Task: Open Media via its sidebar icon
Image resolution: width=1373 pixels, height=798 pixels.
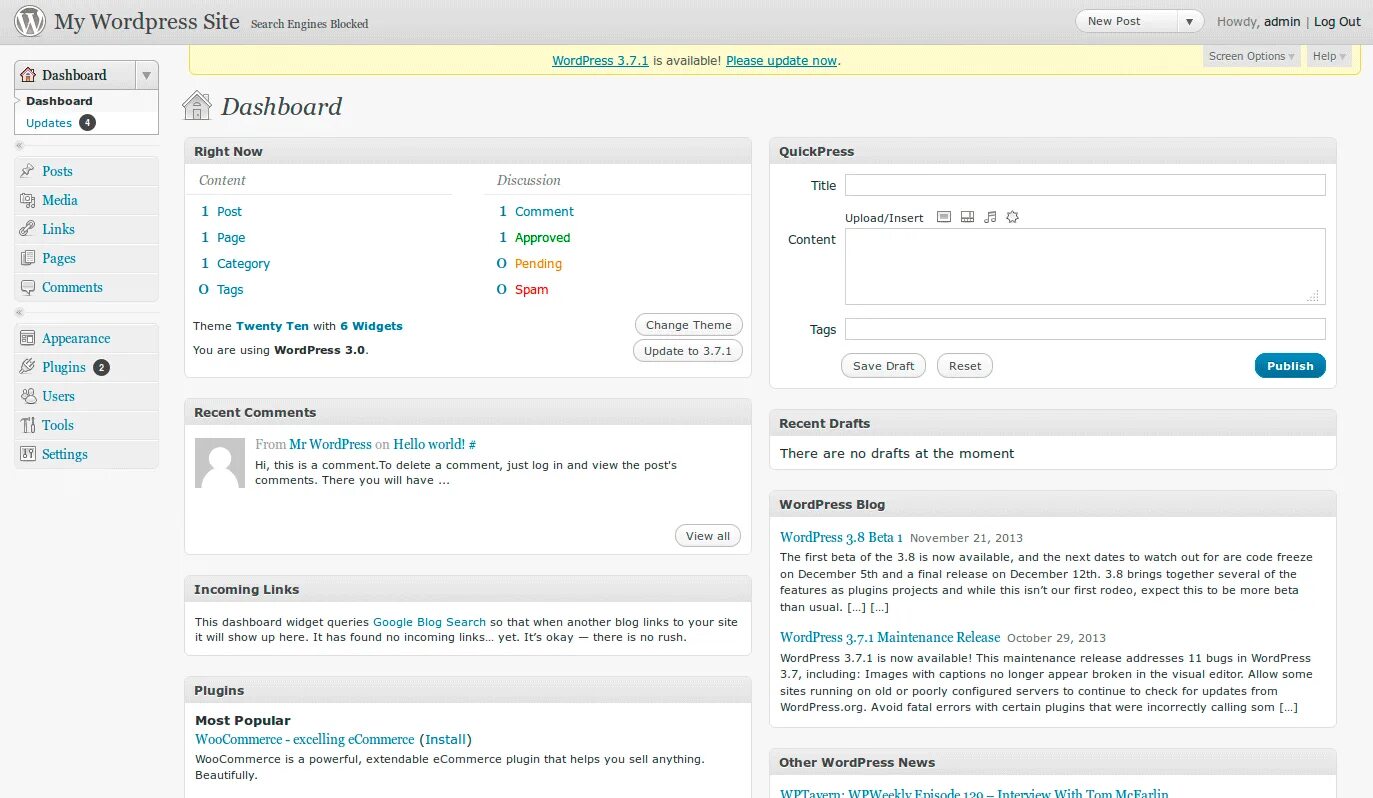Action: point(28,200)
